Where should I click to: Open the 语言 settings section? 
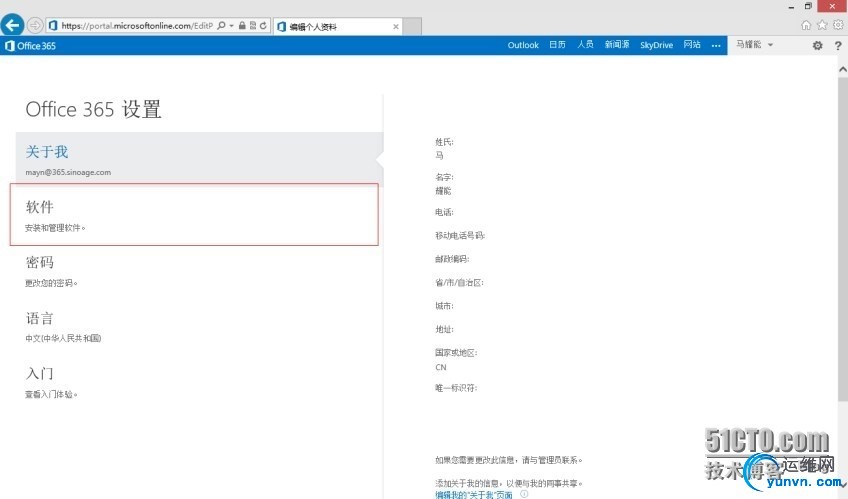click(x=199, y=327)
